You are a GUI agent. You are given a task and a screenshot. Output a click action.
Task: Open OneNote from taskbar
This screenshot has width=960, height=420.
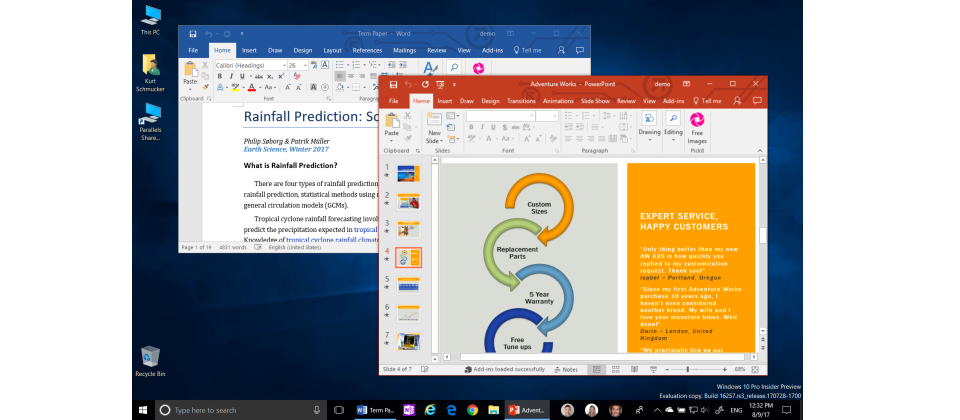(x=409, y=410)
